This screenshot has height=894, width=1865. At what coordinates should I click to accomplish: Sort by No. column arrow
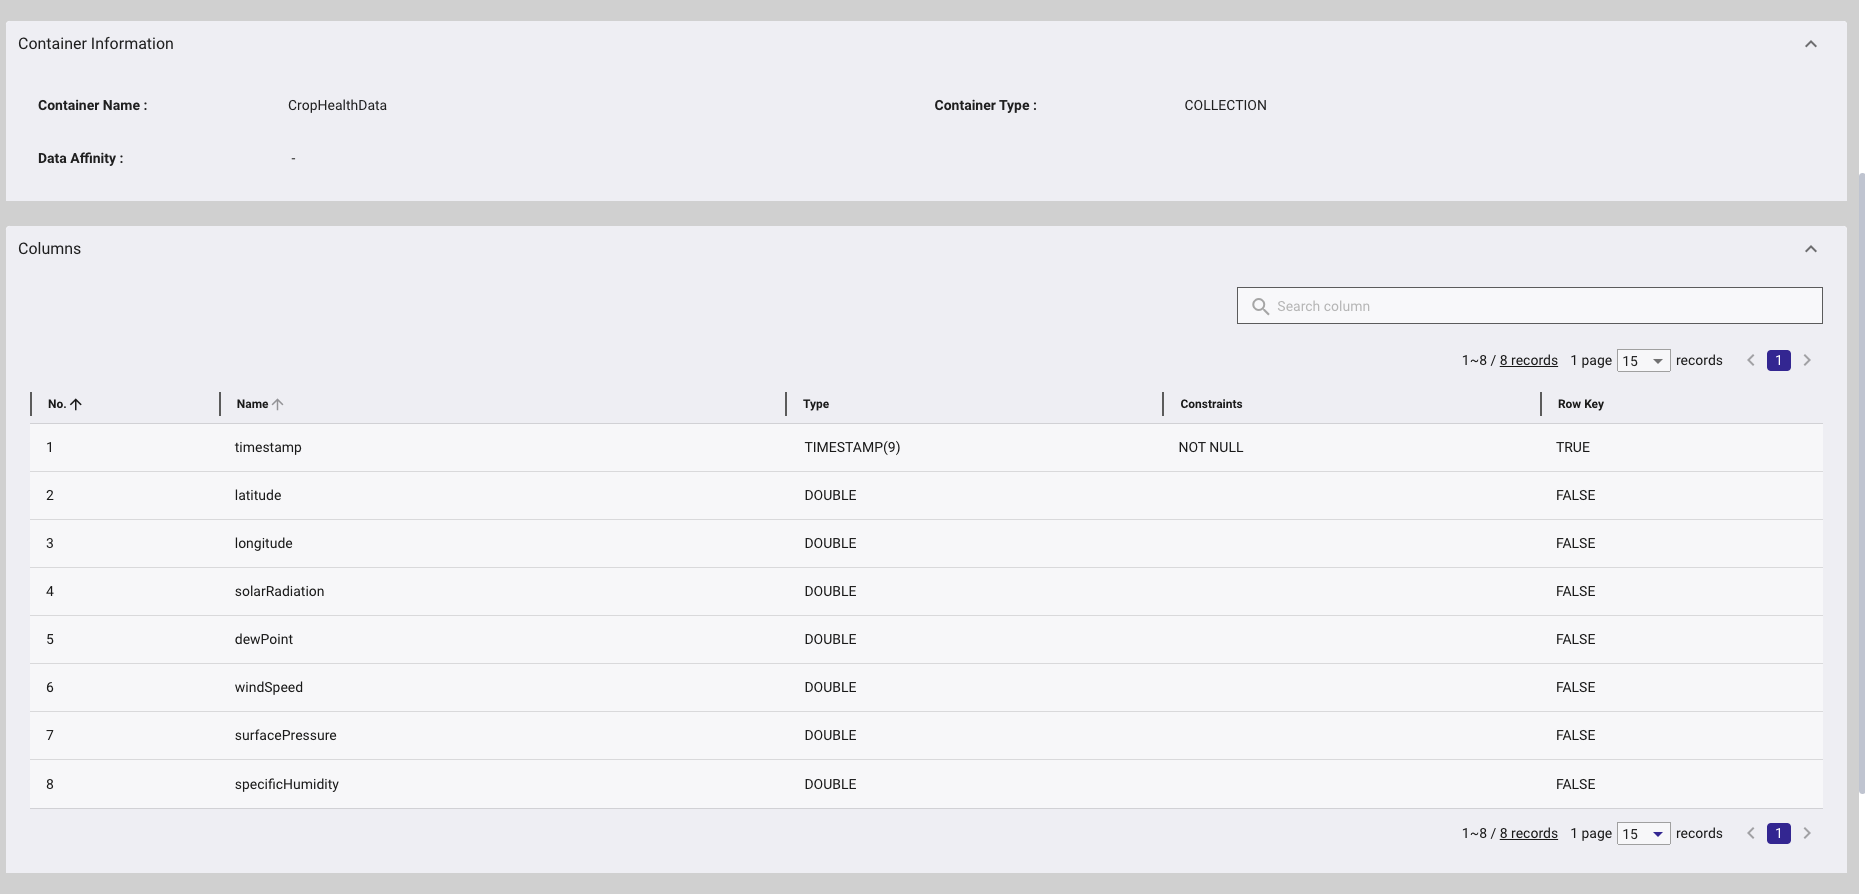[x=76, y=404]
